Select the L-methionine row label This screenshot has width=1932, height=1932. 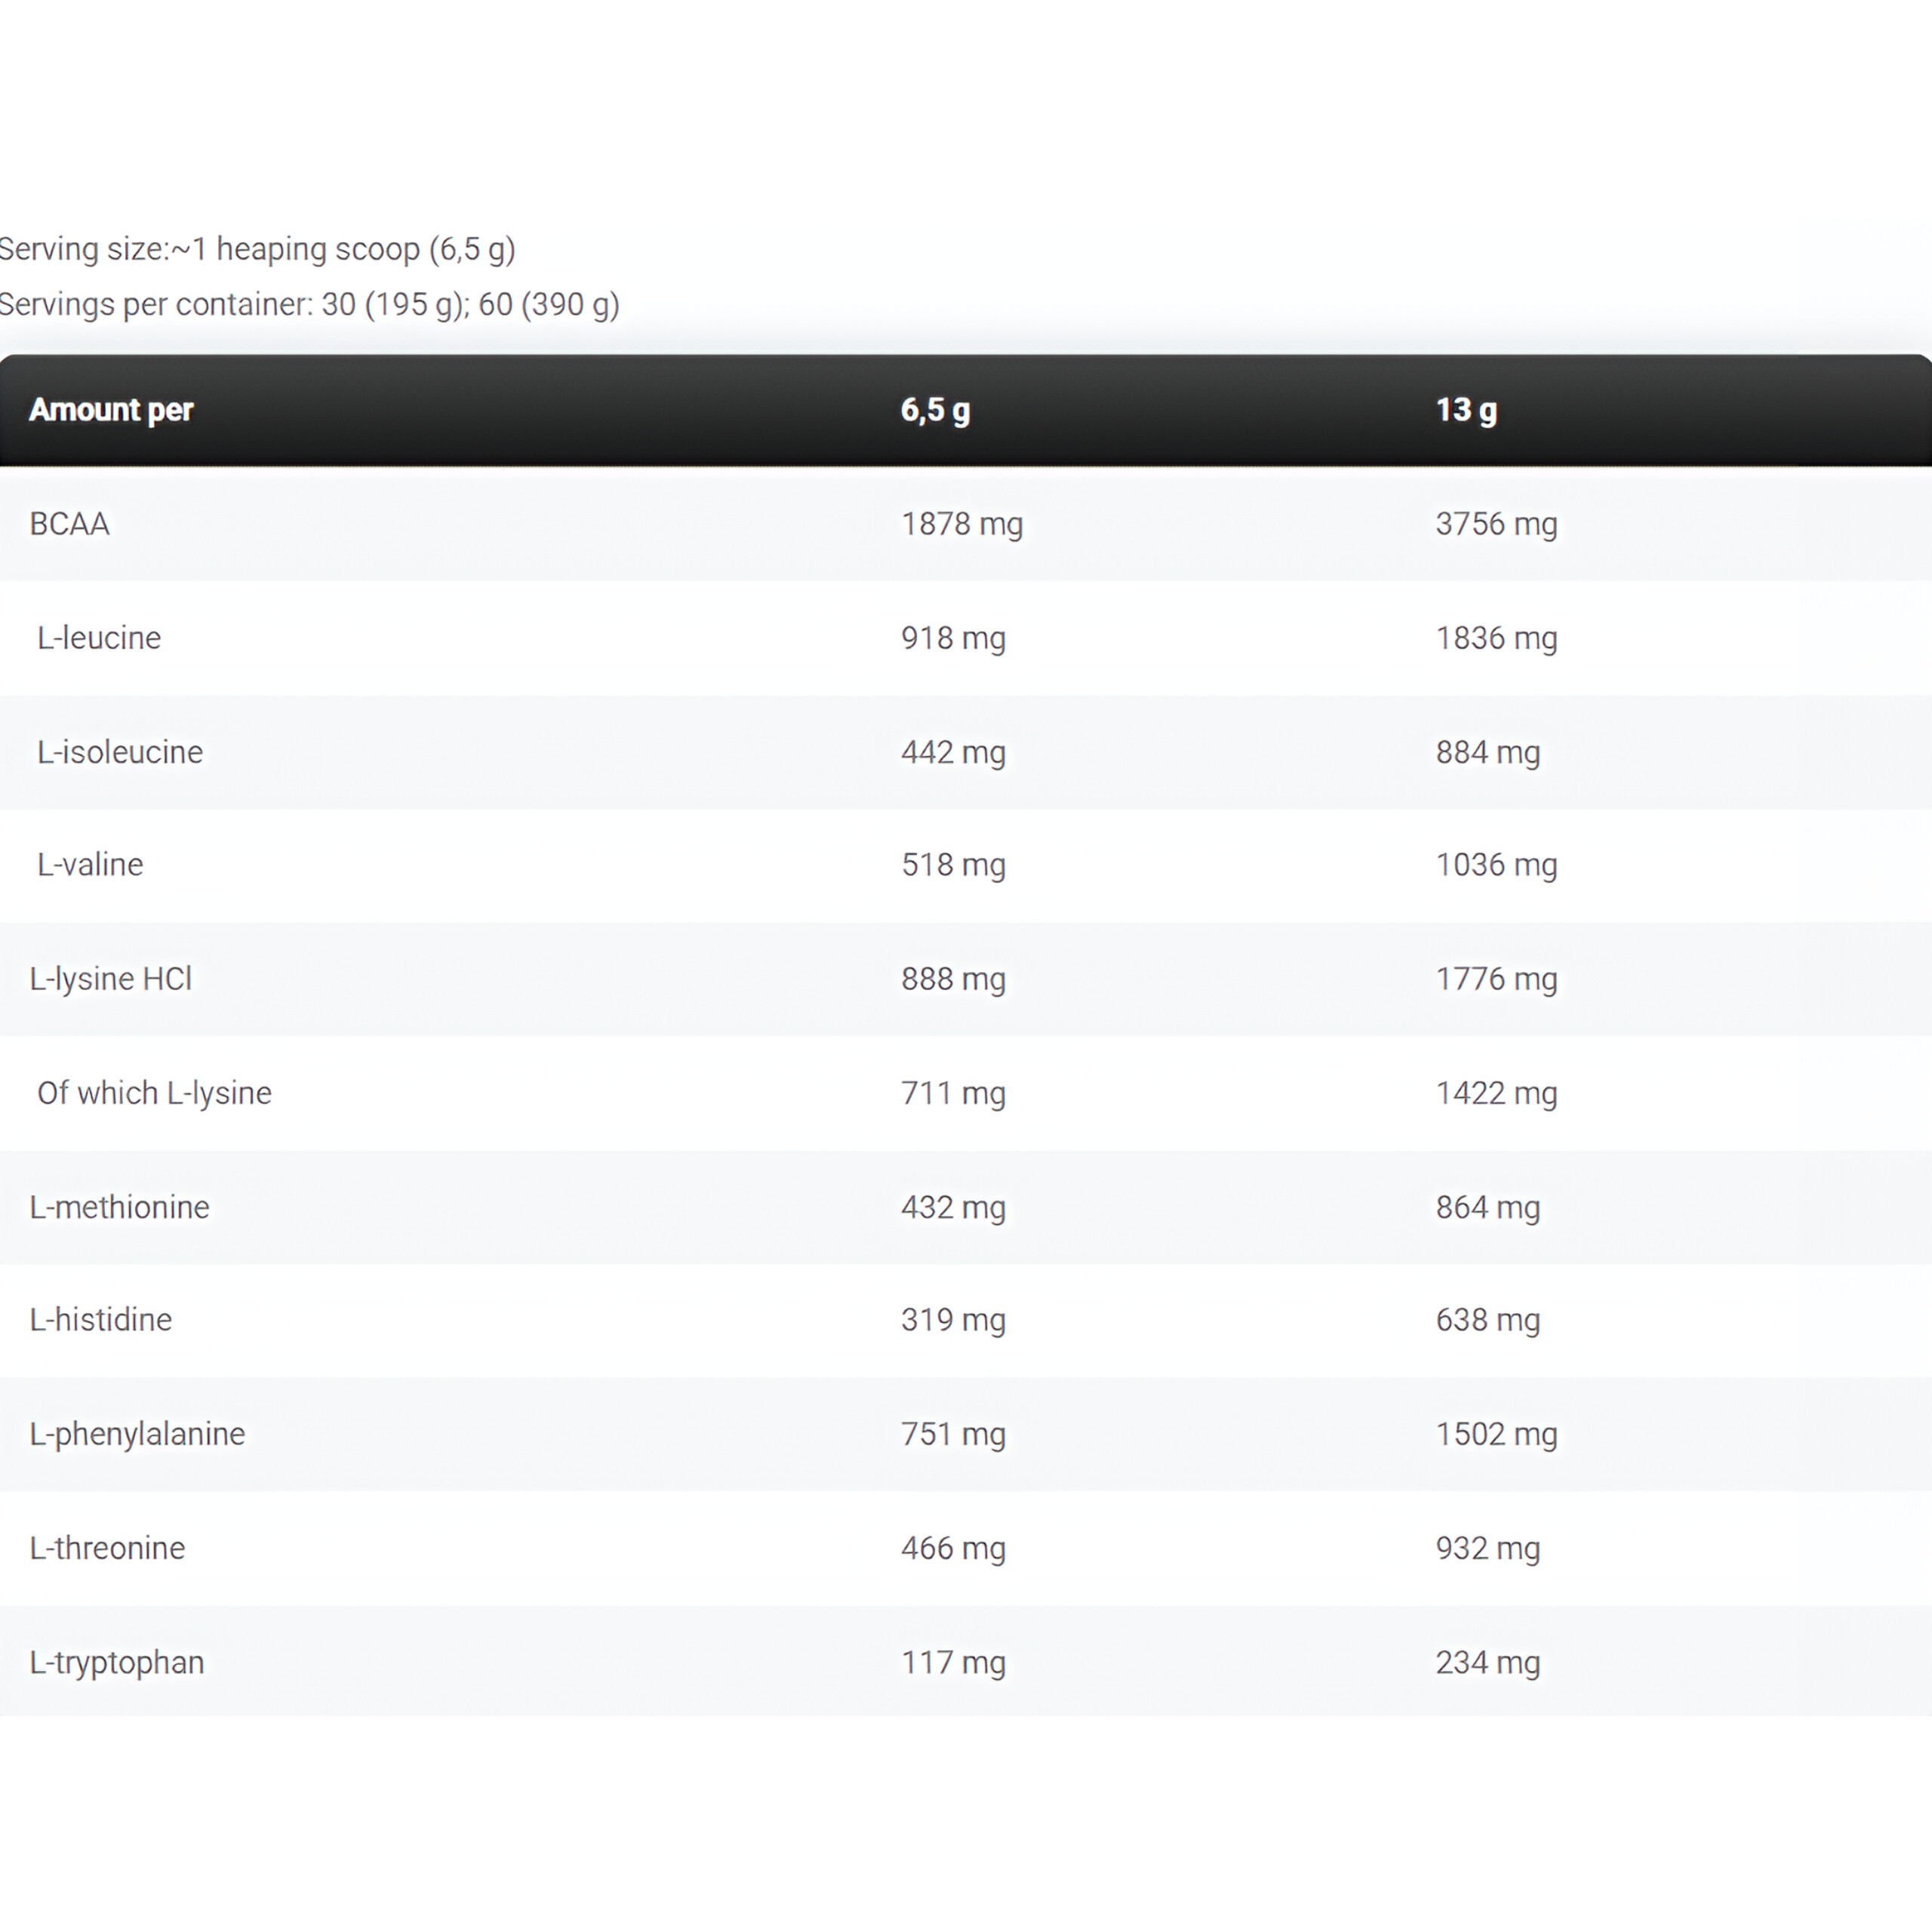[x=120, y=1207]
